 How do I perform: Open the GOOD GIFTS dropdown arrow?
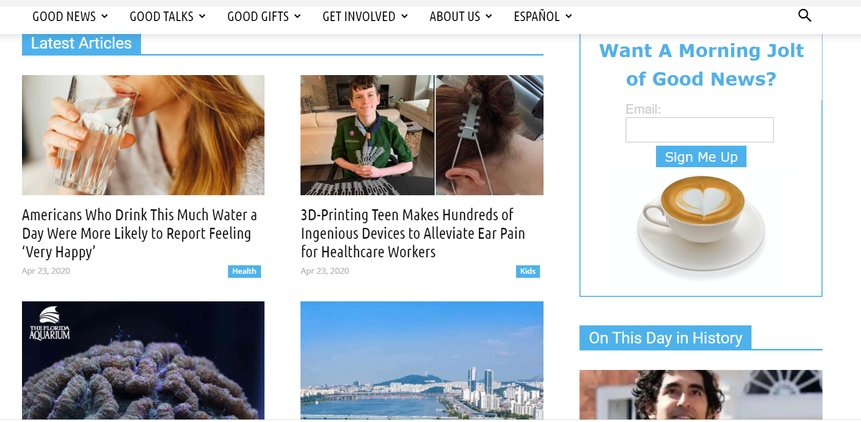click(297, 16)
